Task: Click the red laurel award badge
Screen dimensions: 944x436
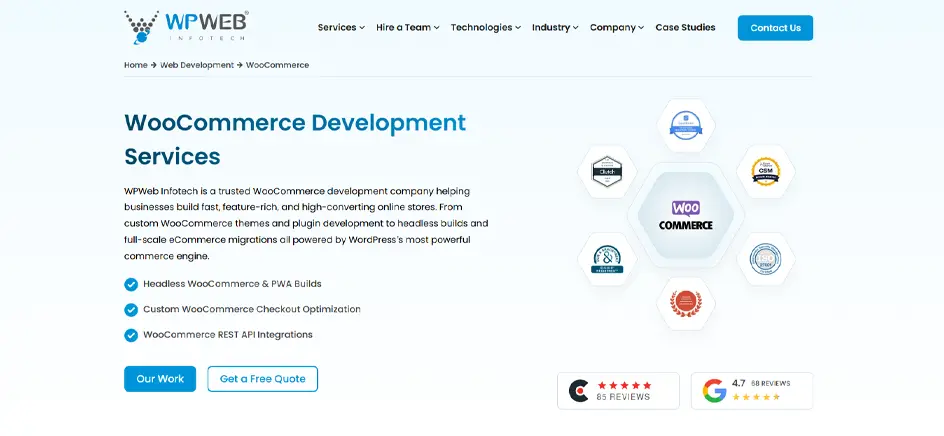Action: pyautogui.click(x=686, y=304)
